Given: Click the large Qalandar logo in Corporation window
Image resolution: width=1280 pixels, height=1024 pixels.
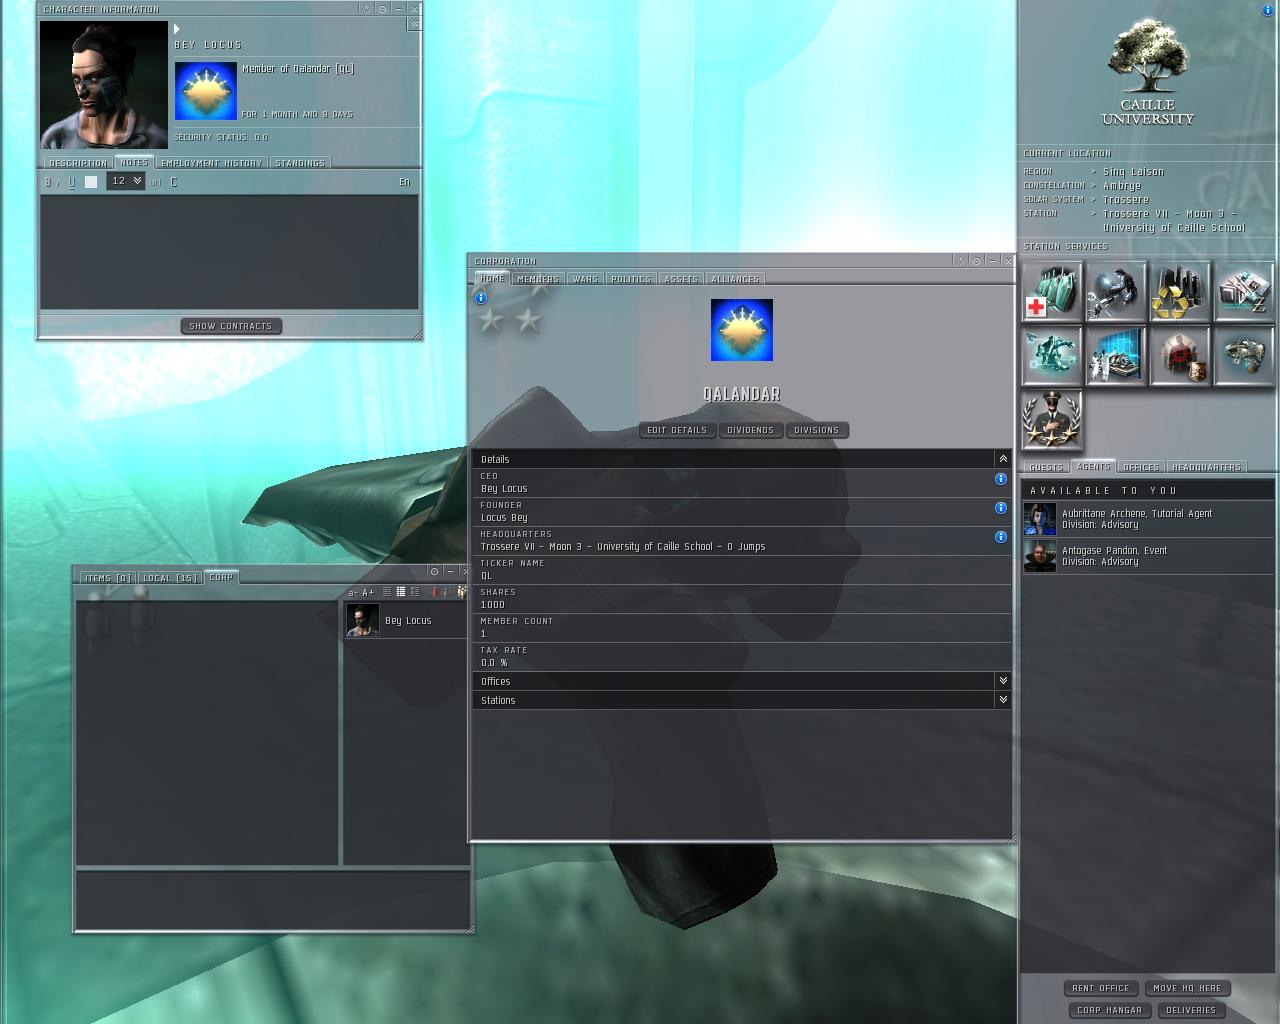Looking at the screenshot, I should (741, 330).
